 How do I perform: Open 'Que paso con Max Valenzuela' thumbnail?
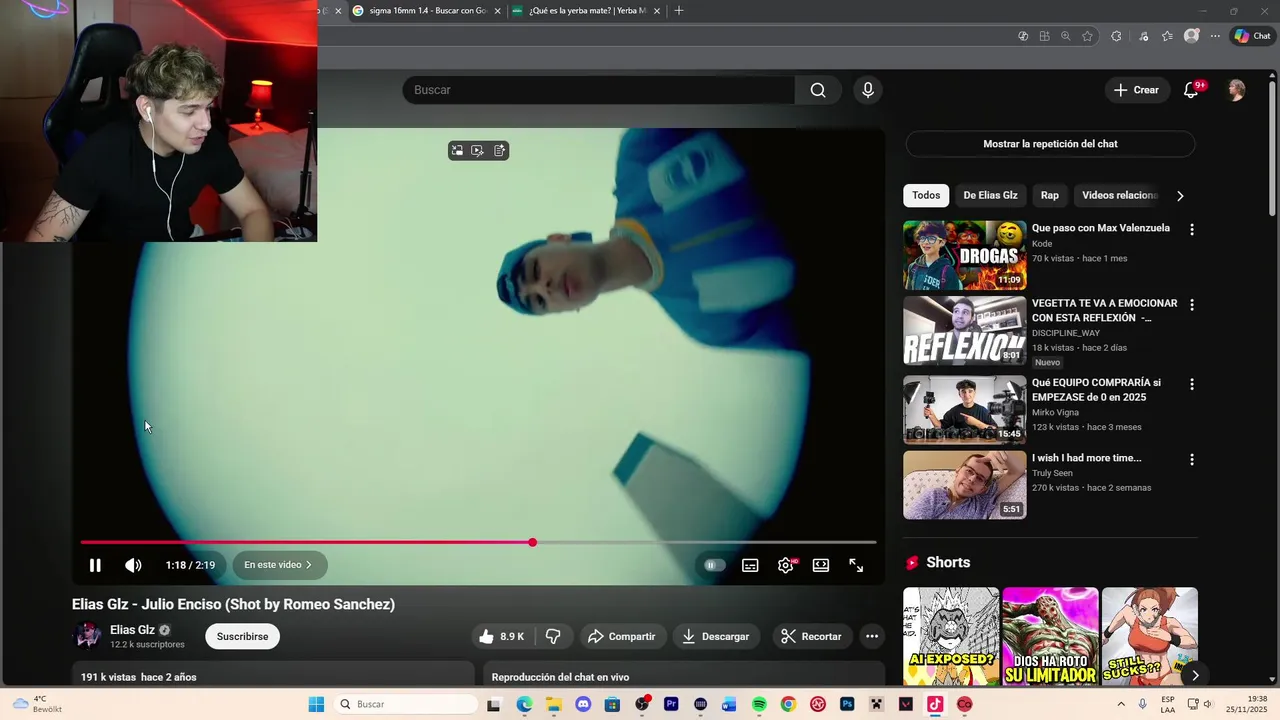[965, 255]
